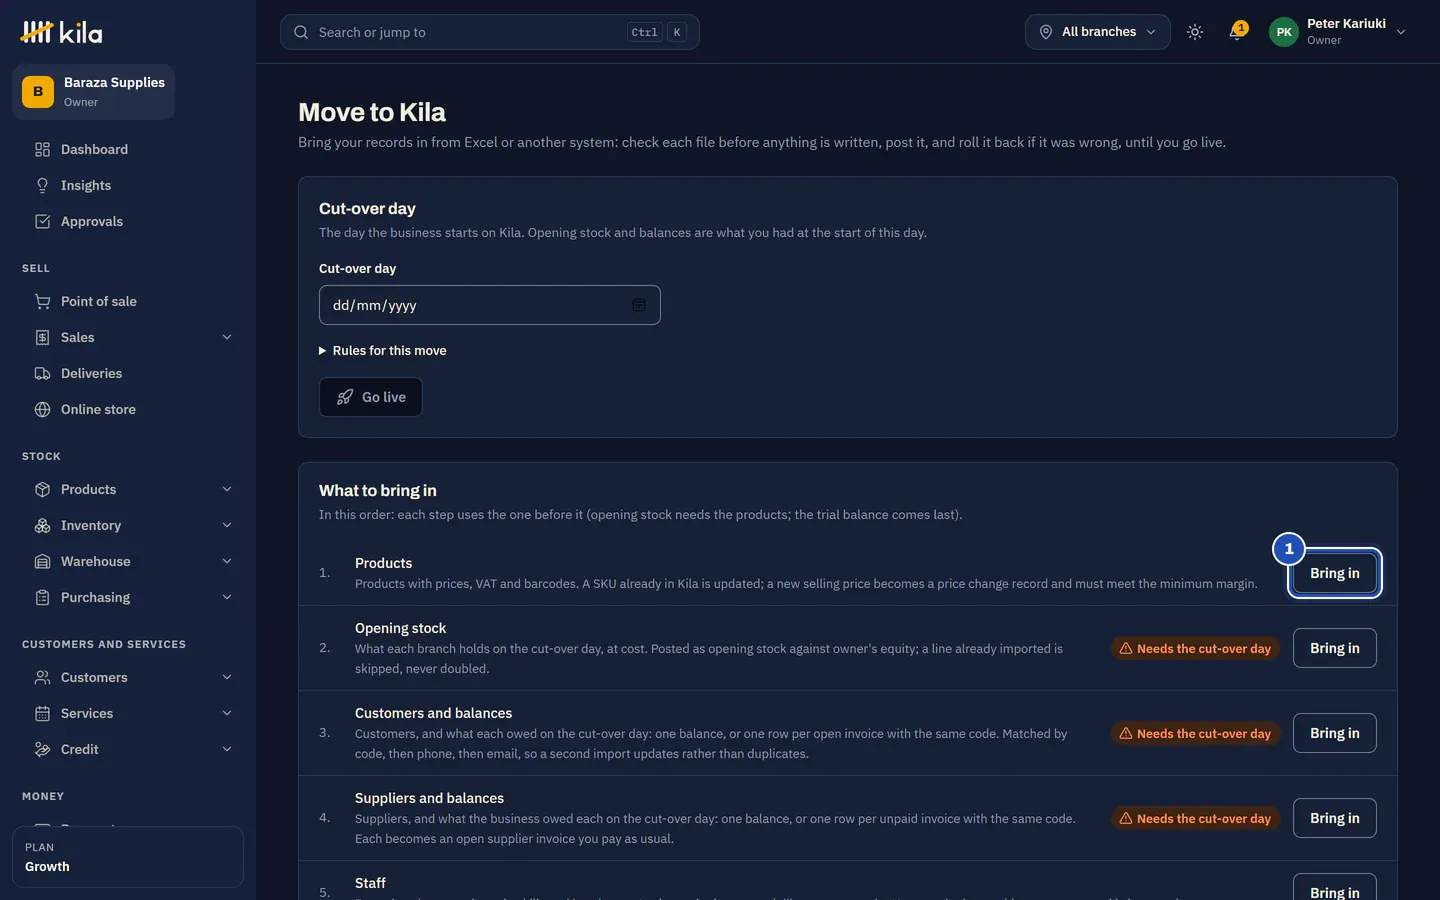Bring in Suppliers and balances
Screen dimensions: 1440x900
[1335, 818]
